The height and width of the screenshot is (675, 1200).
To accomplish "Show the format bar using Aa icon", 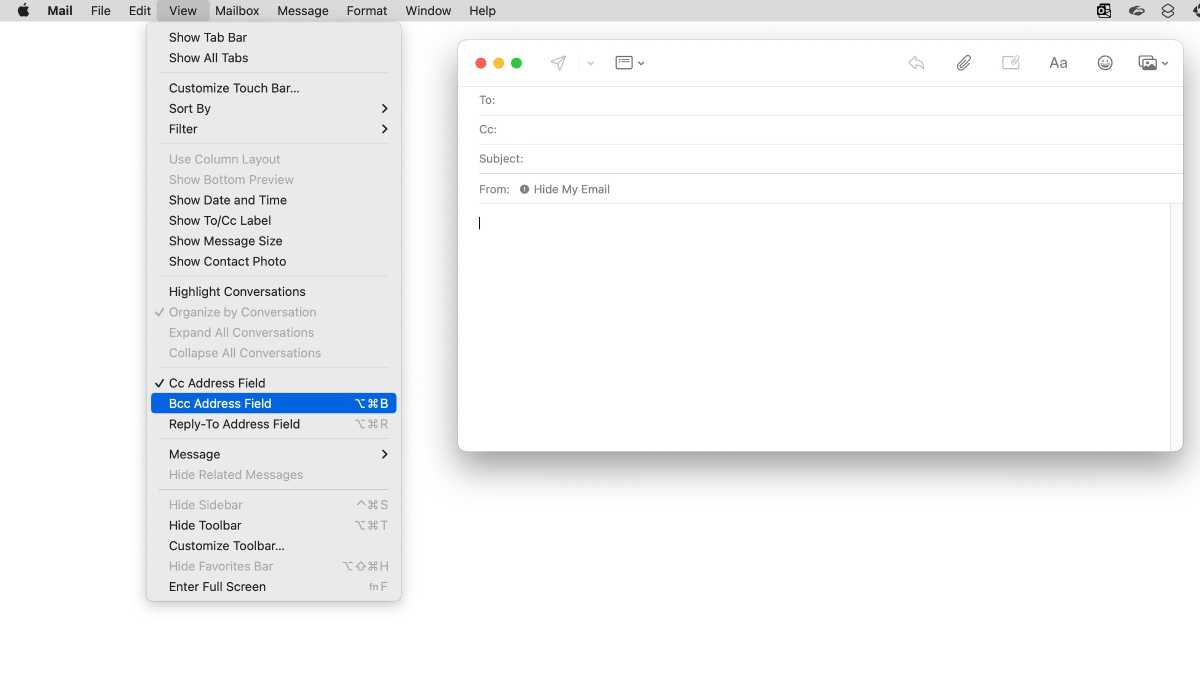I will tap(1058, 63).
